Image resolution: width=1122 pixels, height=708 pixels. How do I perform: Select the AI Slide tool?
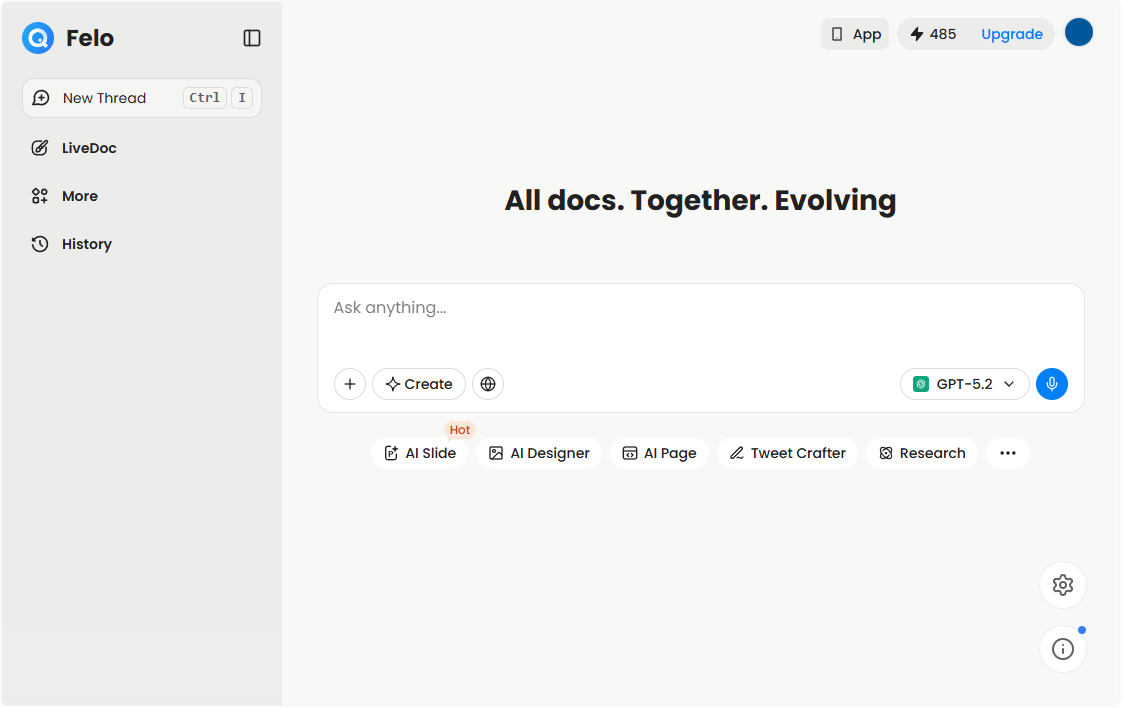point(420,453)
